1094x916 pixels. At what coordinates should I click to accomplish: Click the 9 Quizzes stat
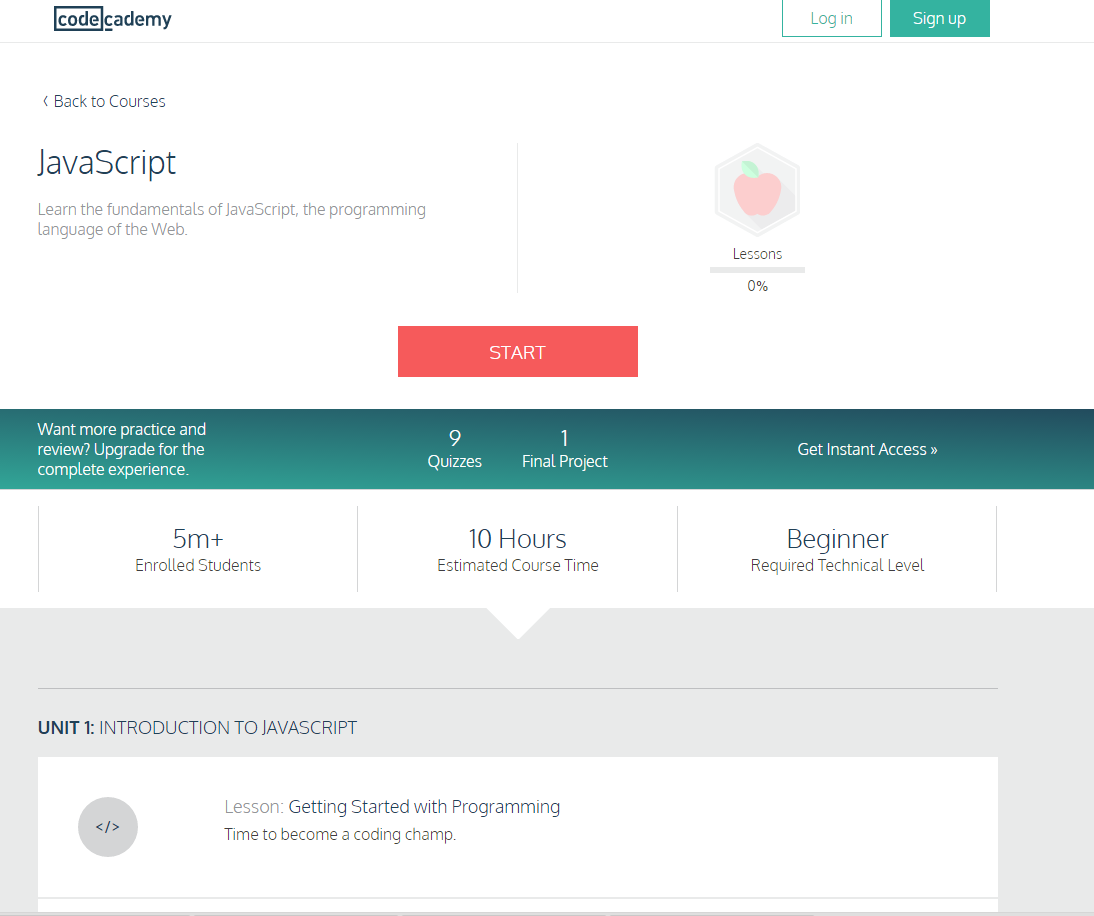point(455,449)
